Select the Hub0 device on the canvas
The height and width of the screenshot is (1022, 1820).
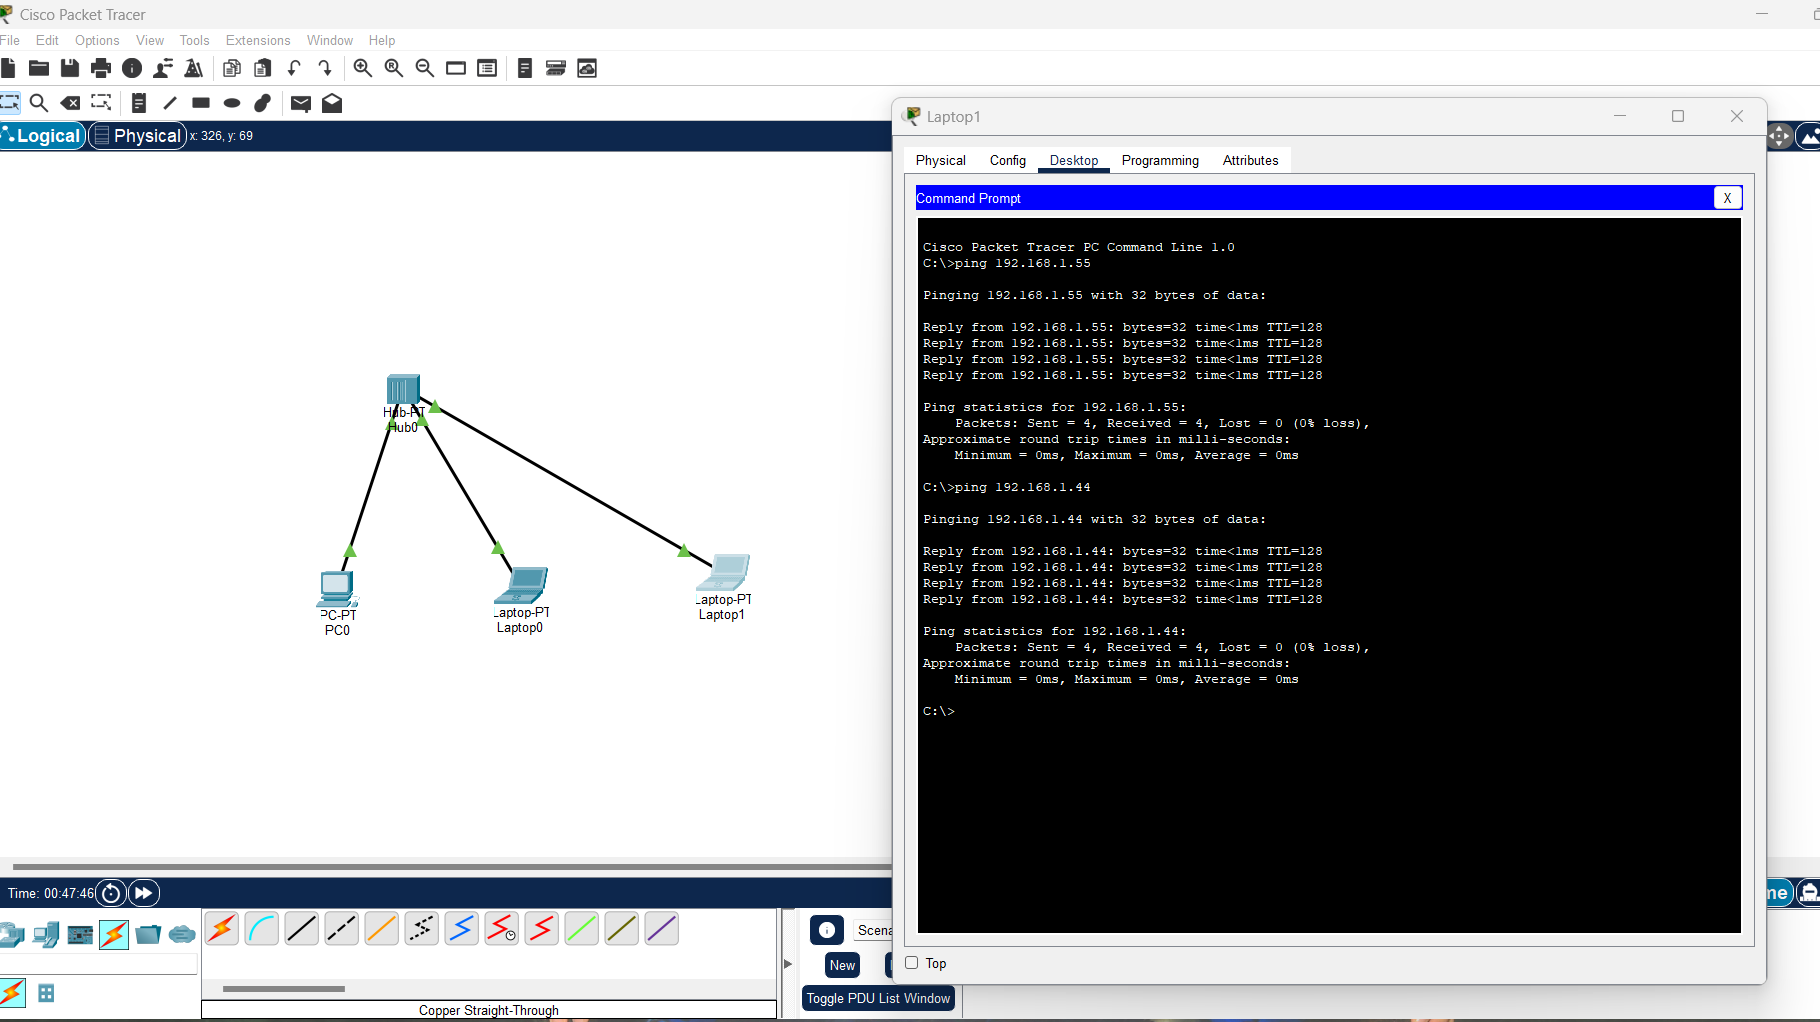coord(403,389)
